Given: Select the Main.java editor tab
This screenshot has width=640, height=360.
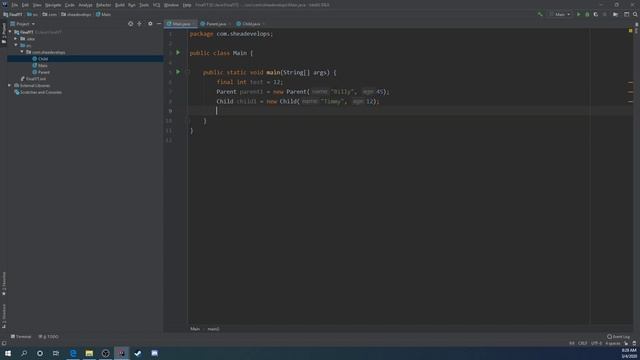Looking at the screenshot, I should click(180, 24).
